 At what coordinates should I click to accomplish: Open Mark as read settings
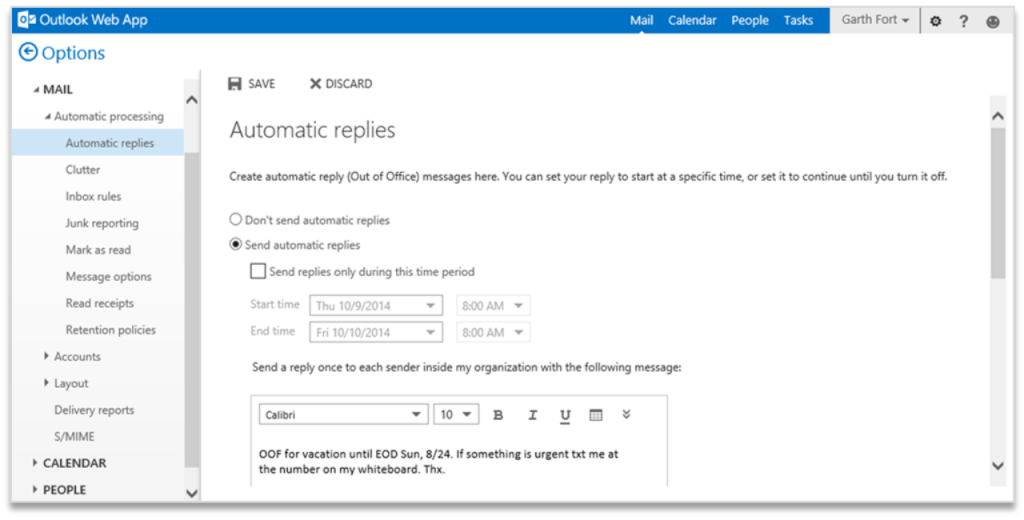[98, 250]
